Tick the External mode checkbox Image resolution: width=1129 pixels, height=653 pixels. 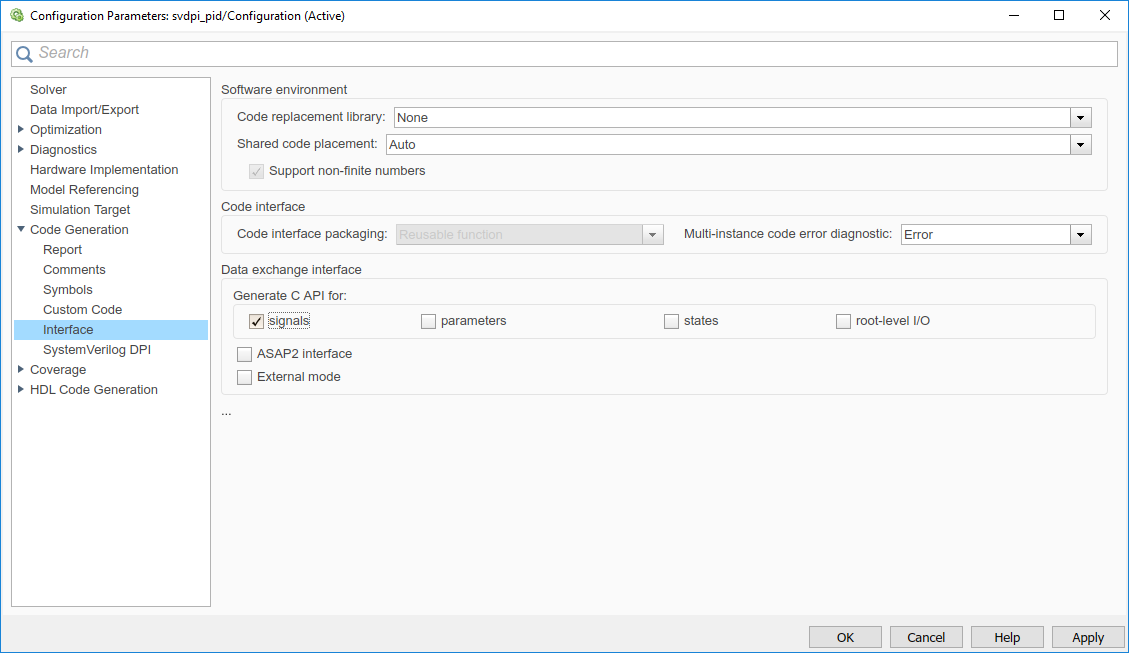click(x=245, y=378)
